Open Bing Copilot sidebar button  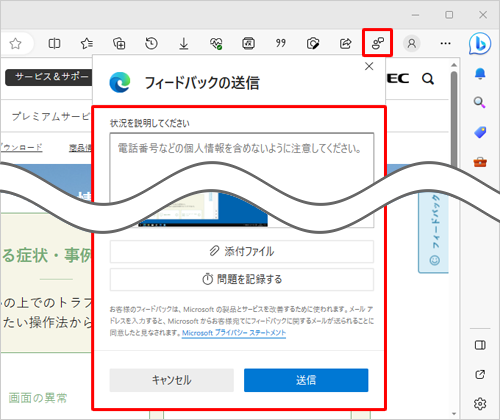point(480,44)
